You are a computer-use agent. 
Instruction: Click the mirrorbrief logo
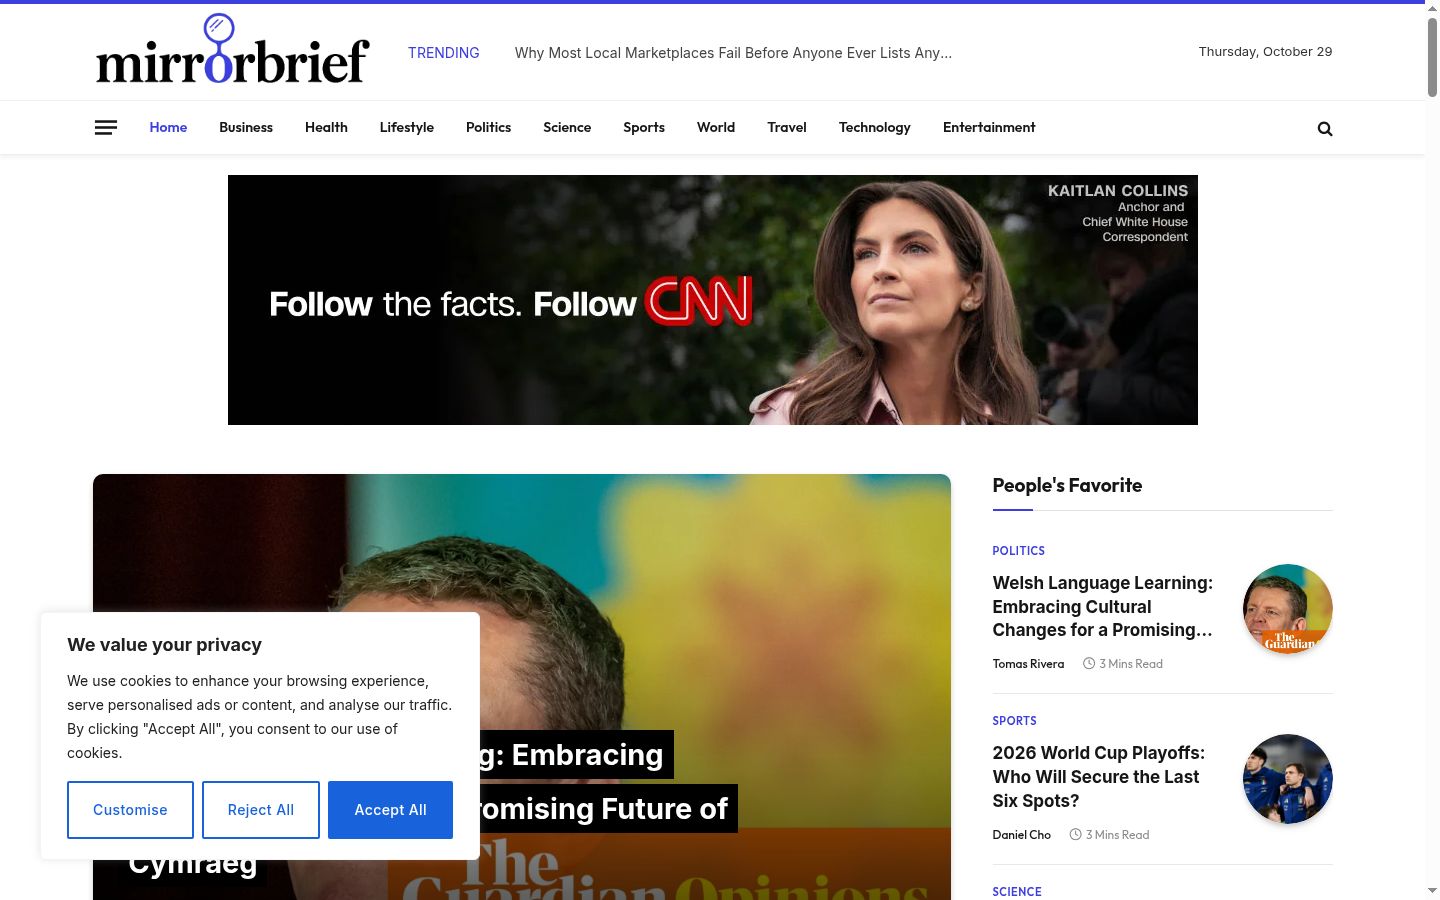pyautogui.click(x=233, y=50)
